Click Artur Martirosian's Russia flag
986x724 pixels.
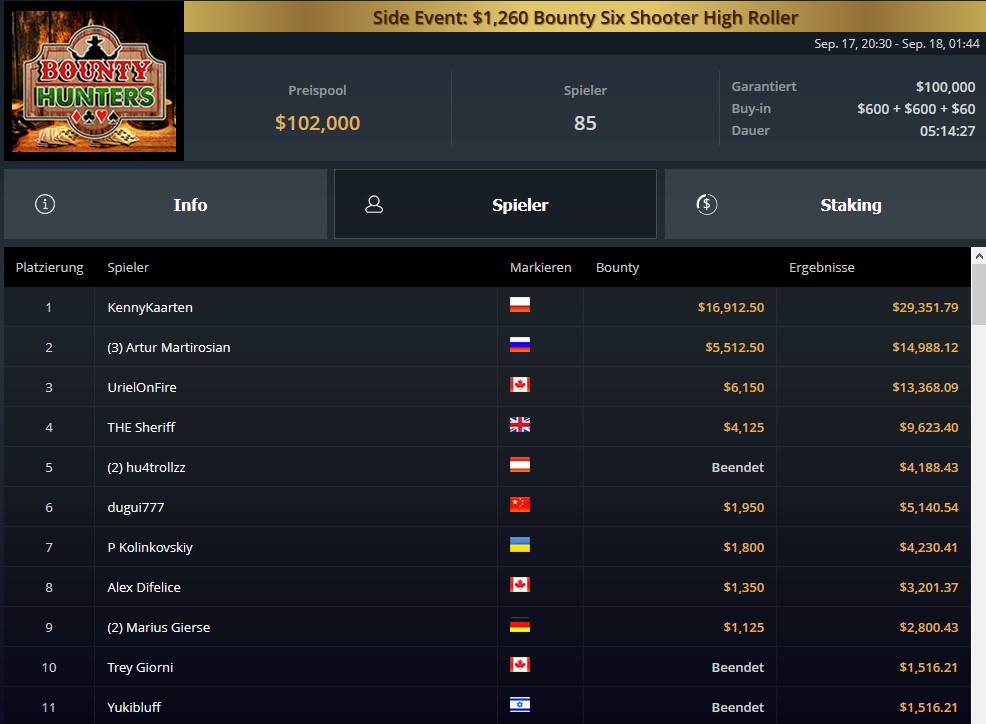(519, 345)
